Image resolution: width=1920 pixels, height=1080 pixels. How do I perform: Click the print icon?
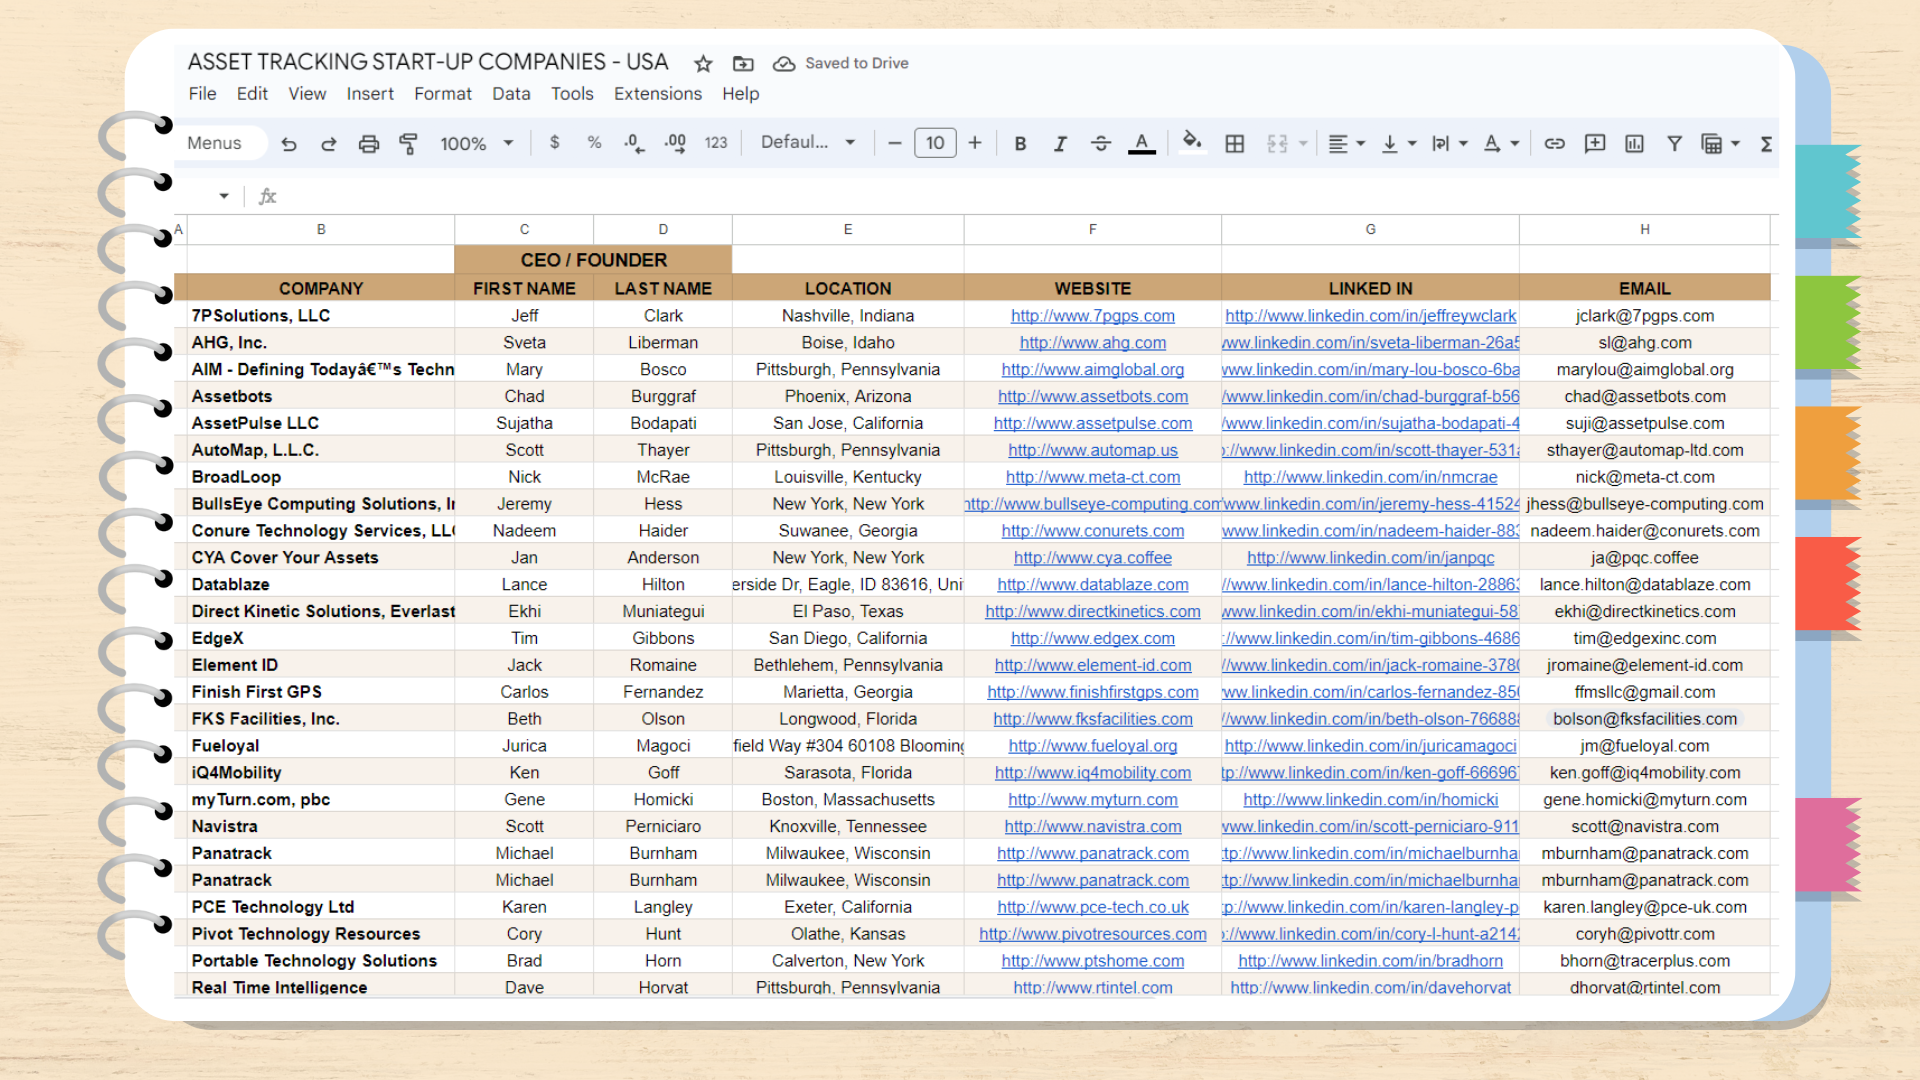[x=369, y=144]
